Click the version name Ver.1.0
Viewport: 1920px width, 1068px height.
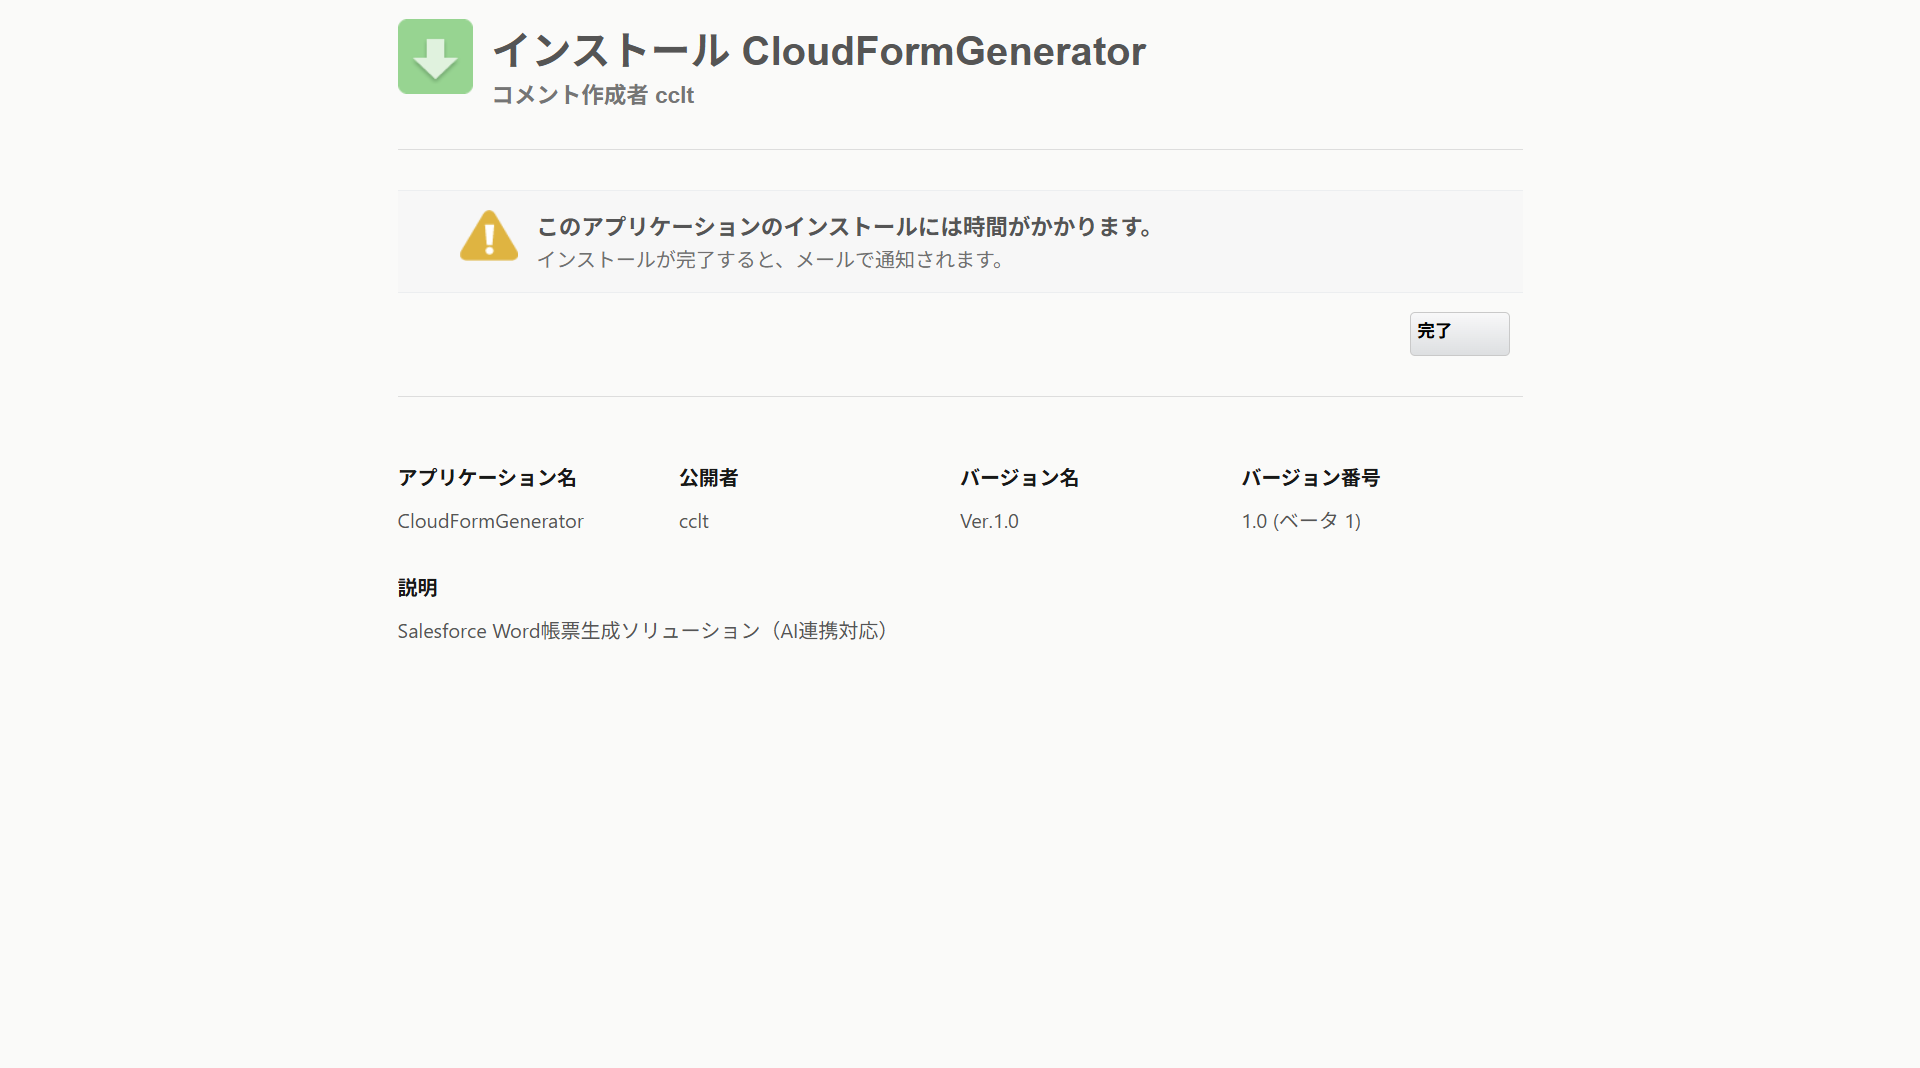click(x=989, y=521)
